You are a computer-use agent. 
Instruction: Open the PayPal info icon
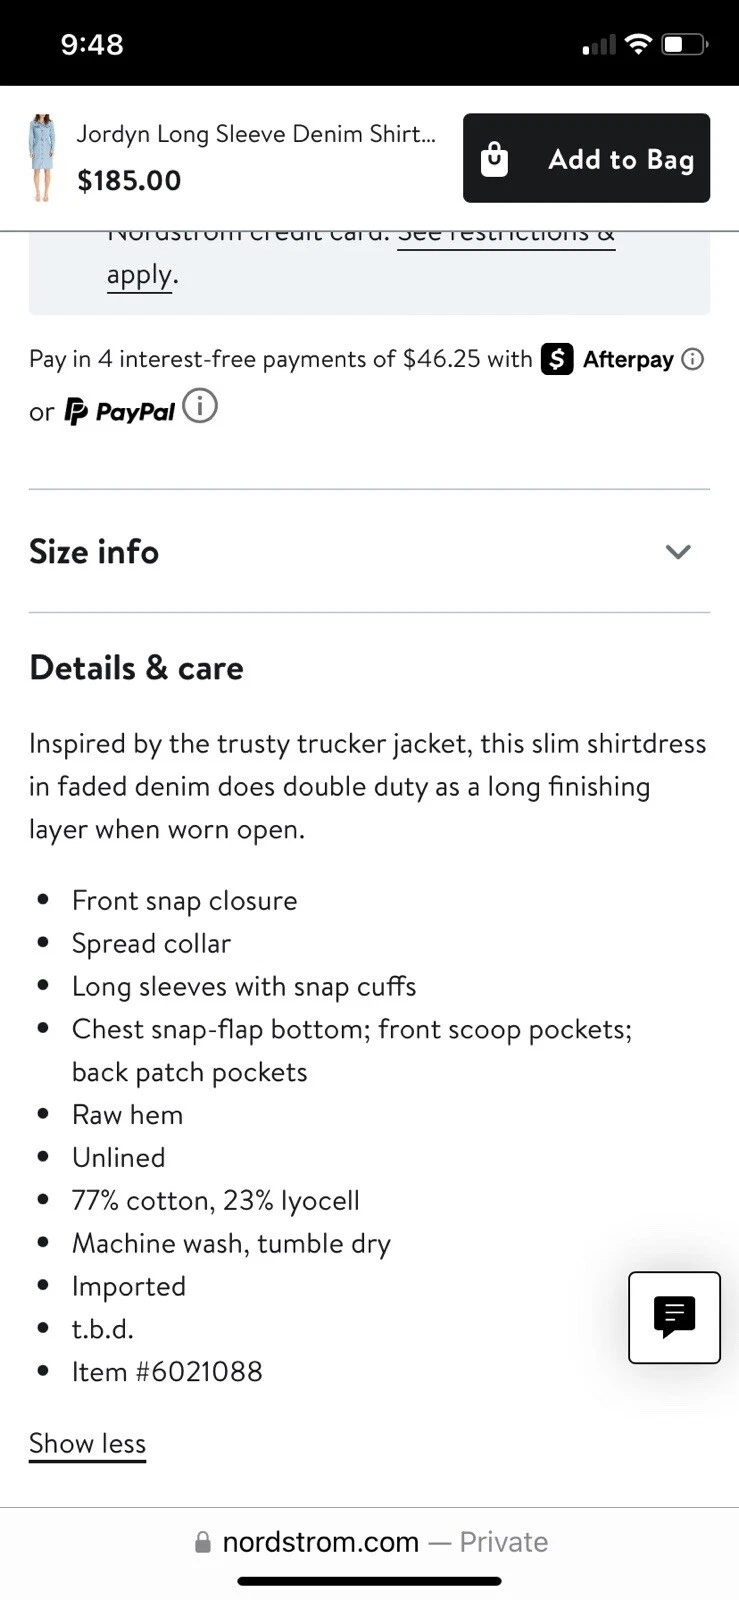pos(200,406)
